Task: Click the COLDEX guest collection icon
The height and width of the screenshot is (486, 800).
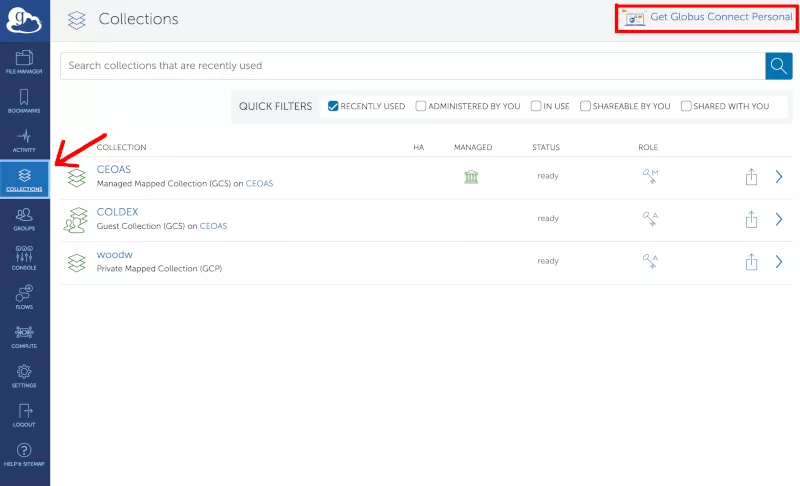Action: [x=76, y=220]
